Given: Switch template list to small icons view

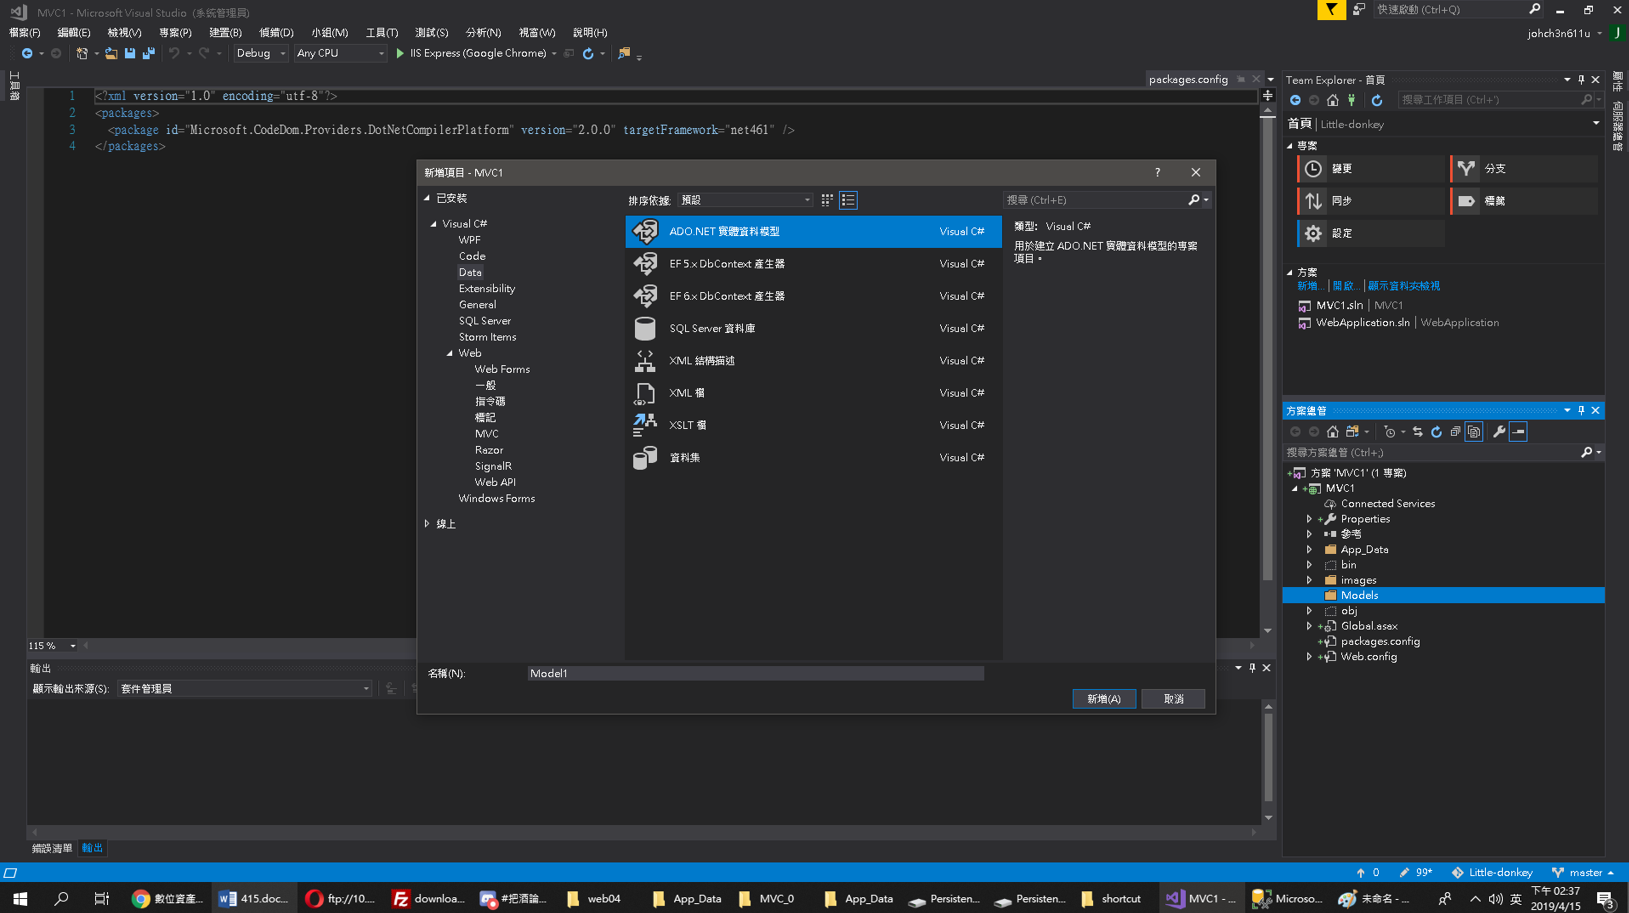Looking at the screenshot, I should point(827,200).
